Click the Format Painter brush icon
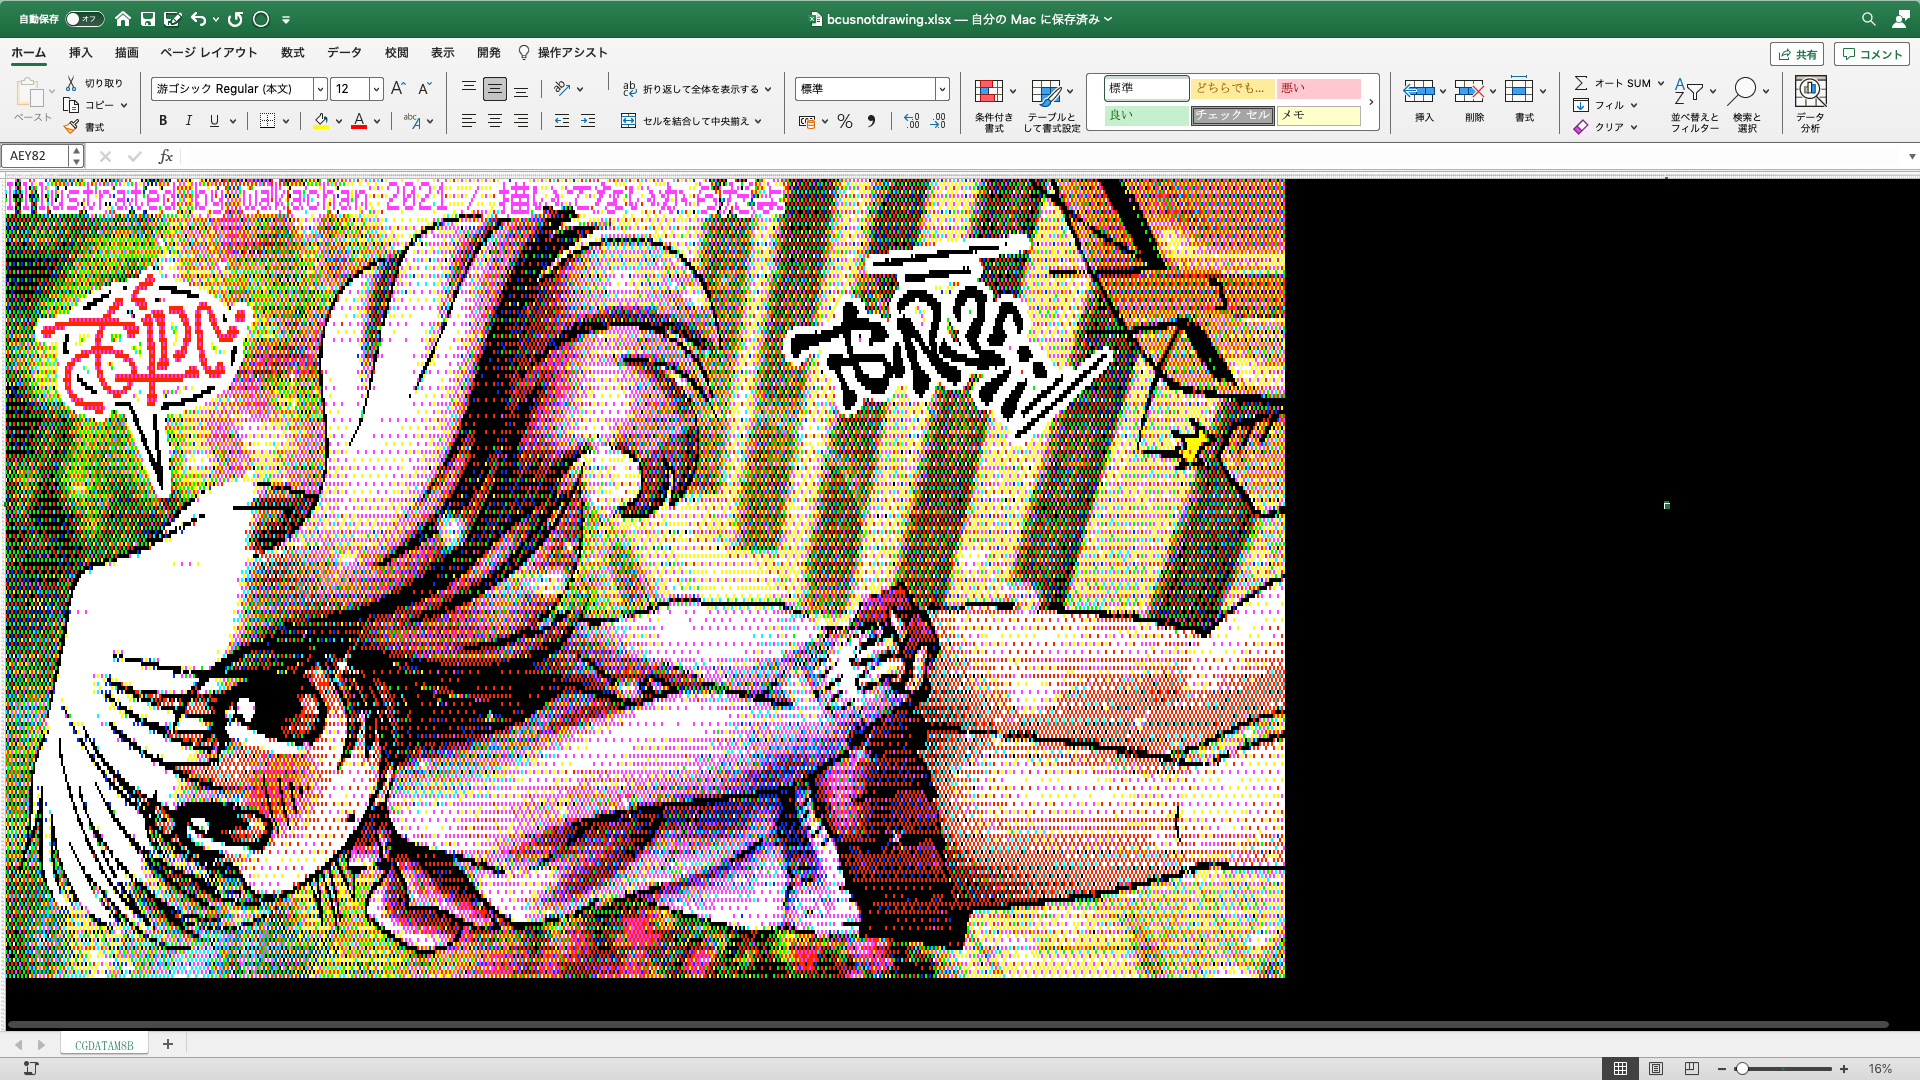This screenshot has width=1920, height=1080. pos(71,127)
